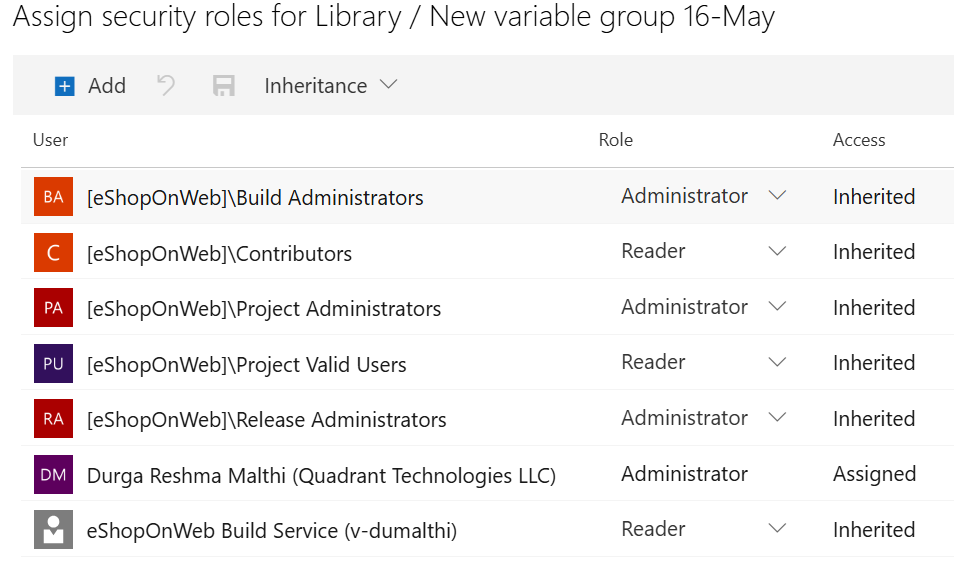Click the RA avatar for Release Administrators
This screenshot has height=567, width=954.
tap(53, 419)
